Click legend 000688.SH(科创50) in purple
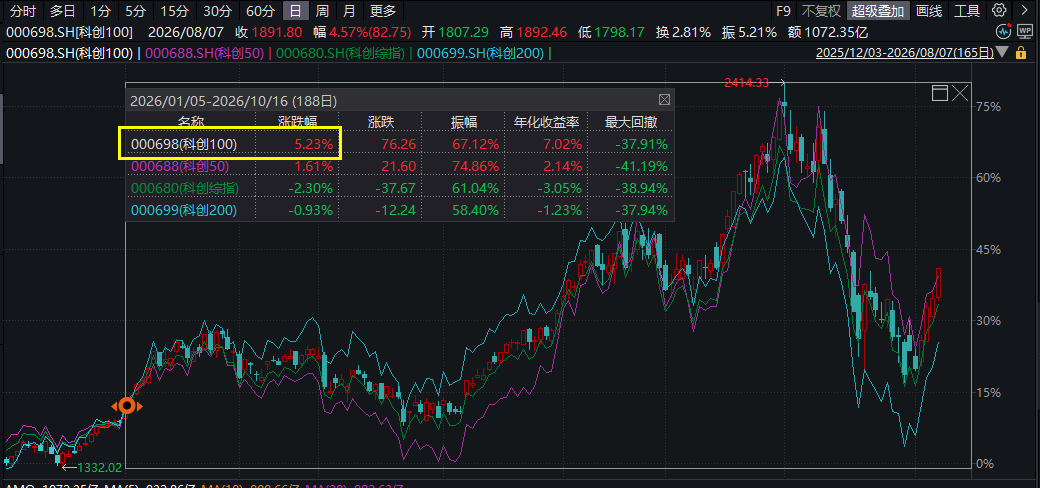The image size is (1040, 488). [x=204, y=53]
